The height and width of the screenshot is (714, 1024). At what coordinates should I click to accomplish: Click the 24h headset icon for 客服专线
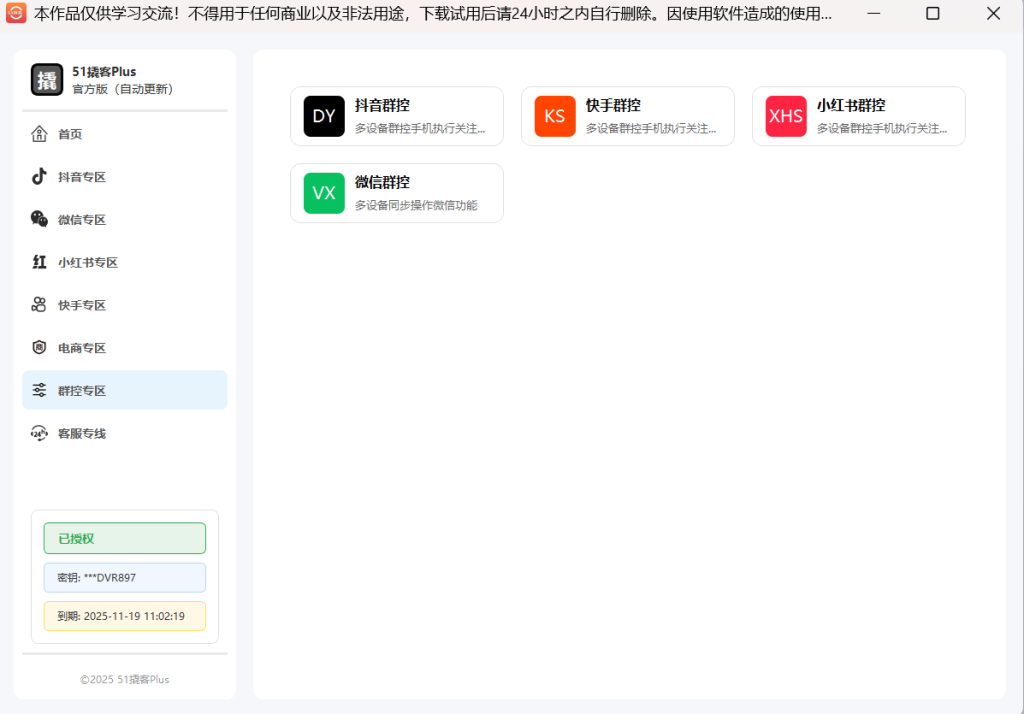[39, 433]
